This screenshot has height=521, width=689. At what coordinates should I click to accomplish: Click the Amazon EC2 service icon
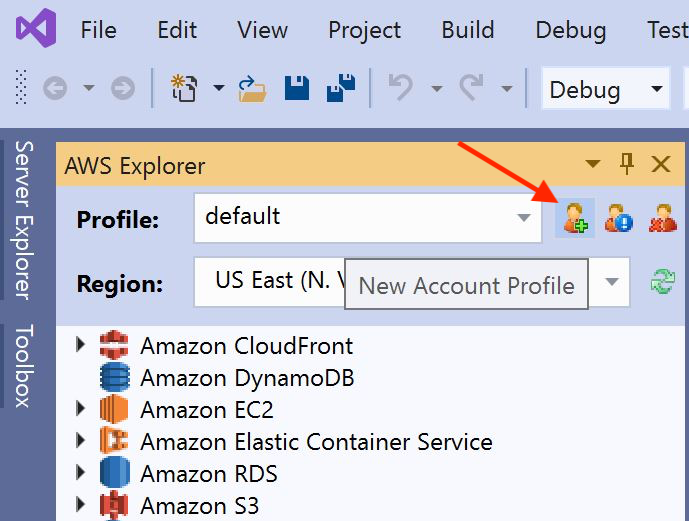pos(114,409)
